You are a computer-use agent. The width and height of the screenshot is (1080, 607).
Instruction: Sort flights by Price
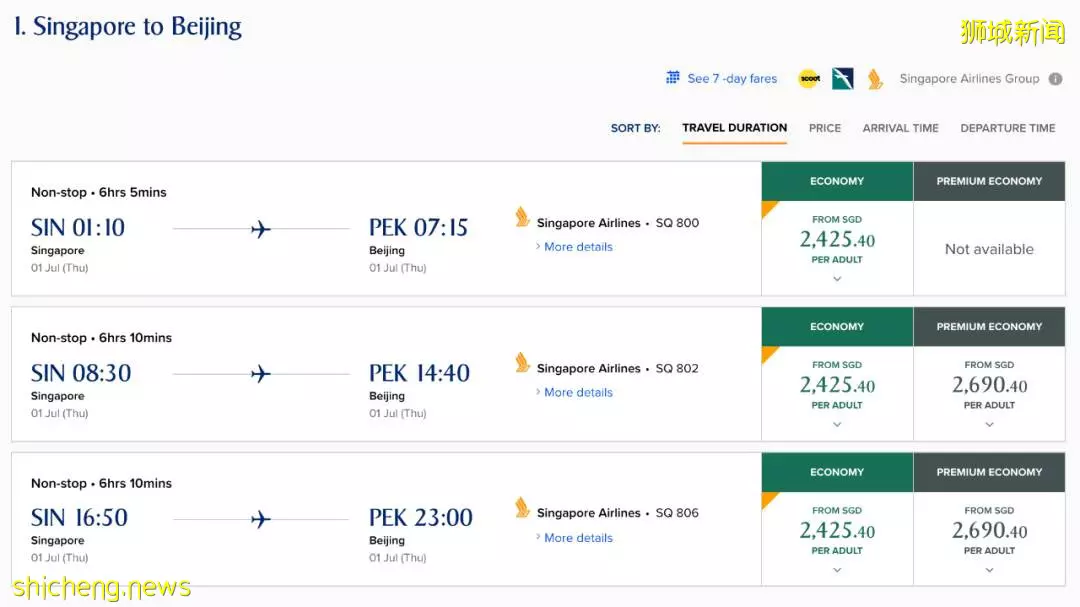pyautogui.click(x=824, y=128)
